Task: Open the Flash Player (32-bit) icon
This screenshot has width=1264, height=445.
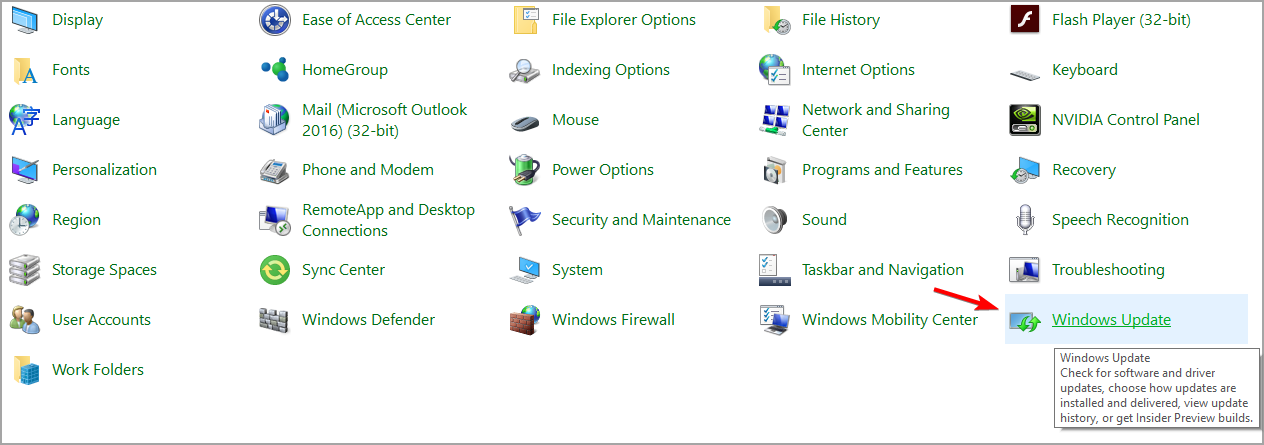Action: point(1025,20)
